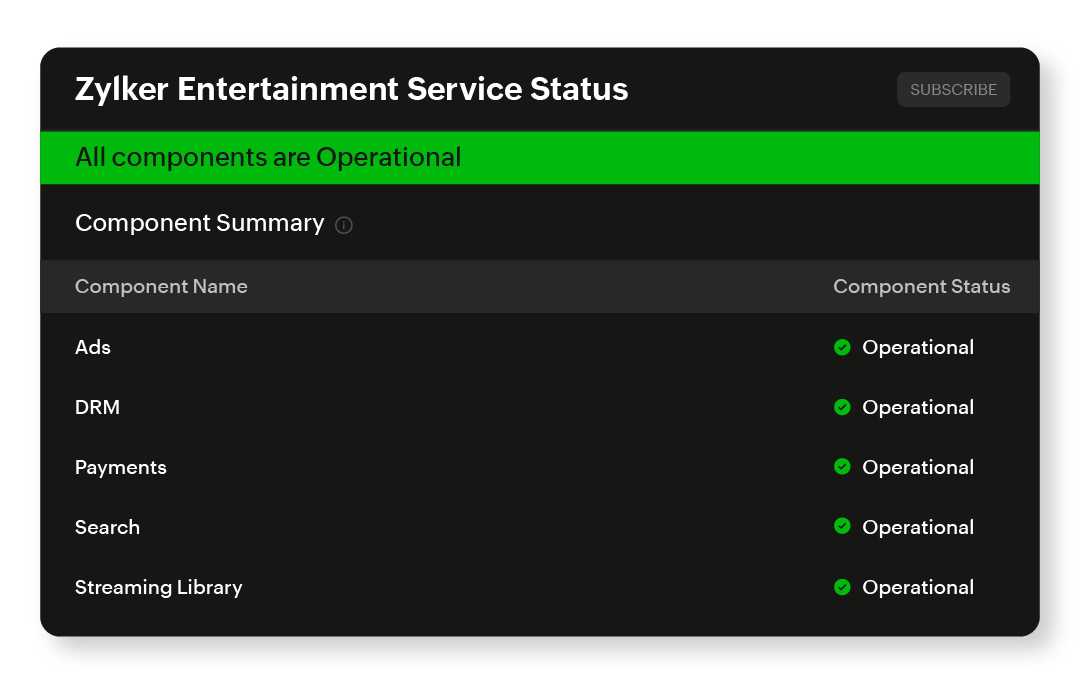
Task: Open the DRM component name
Action: (97, 407)
